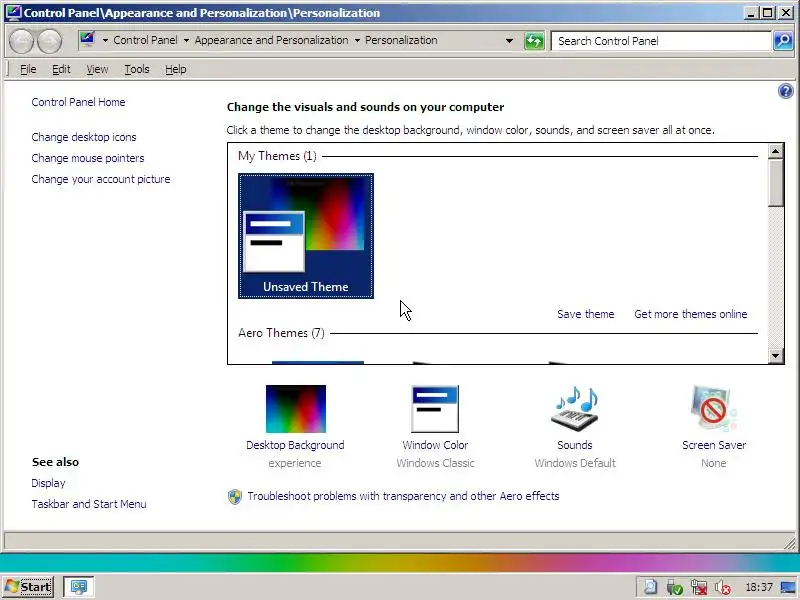Open the Tools menu
The width and height of the screenshot is (800, 600).
(137, 69)
